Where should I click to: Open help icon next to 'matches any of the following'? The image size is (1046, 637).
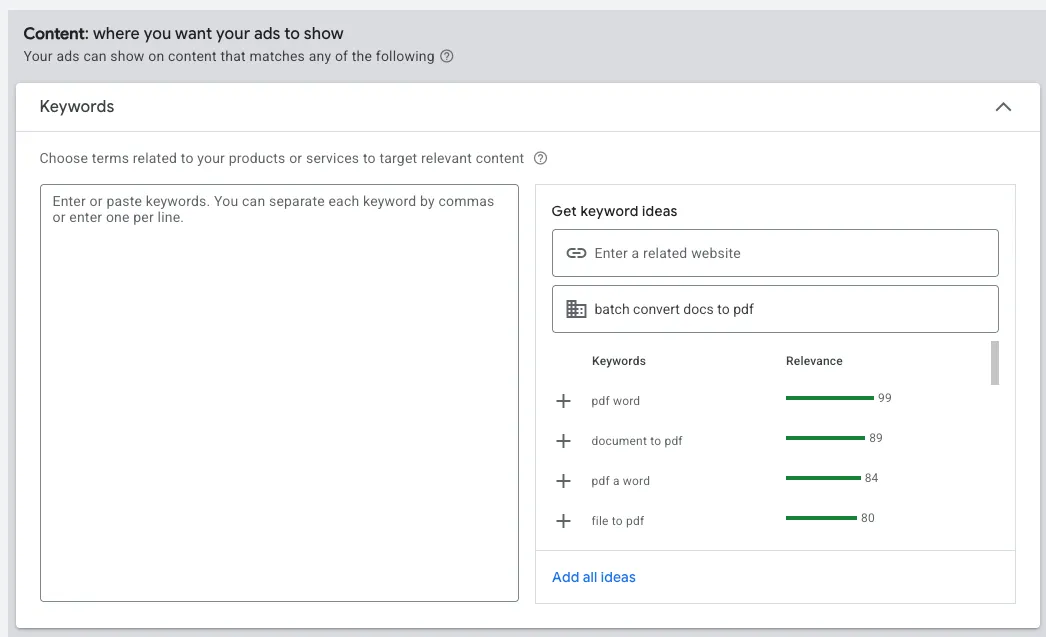(447, 57)
